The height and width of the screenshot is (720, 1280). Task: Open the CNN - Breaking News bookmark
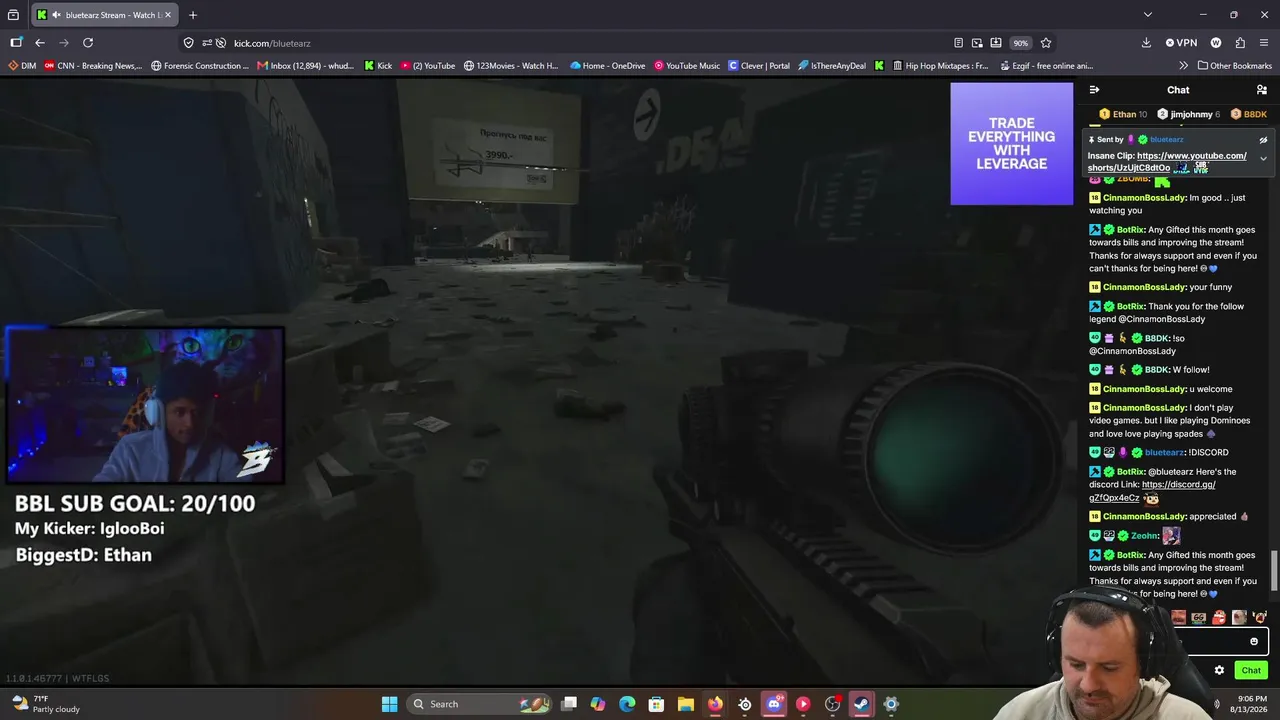pos(93,66)
